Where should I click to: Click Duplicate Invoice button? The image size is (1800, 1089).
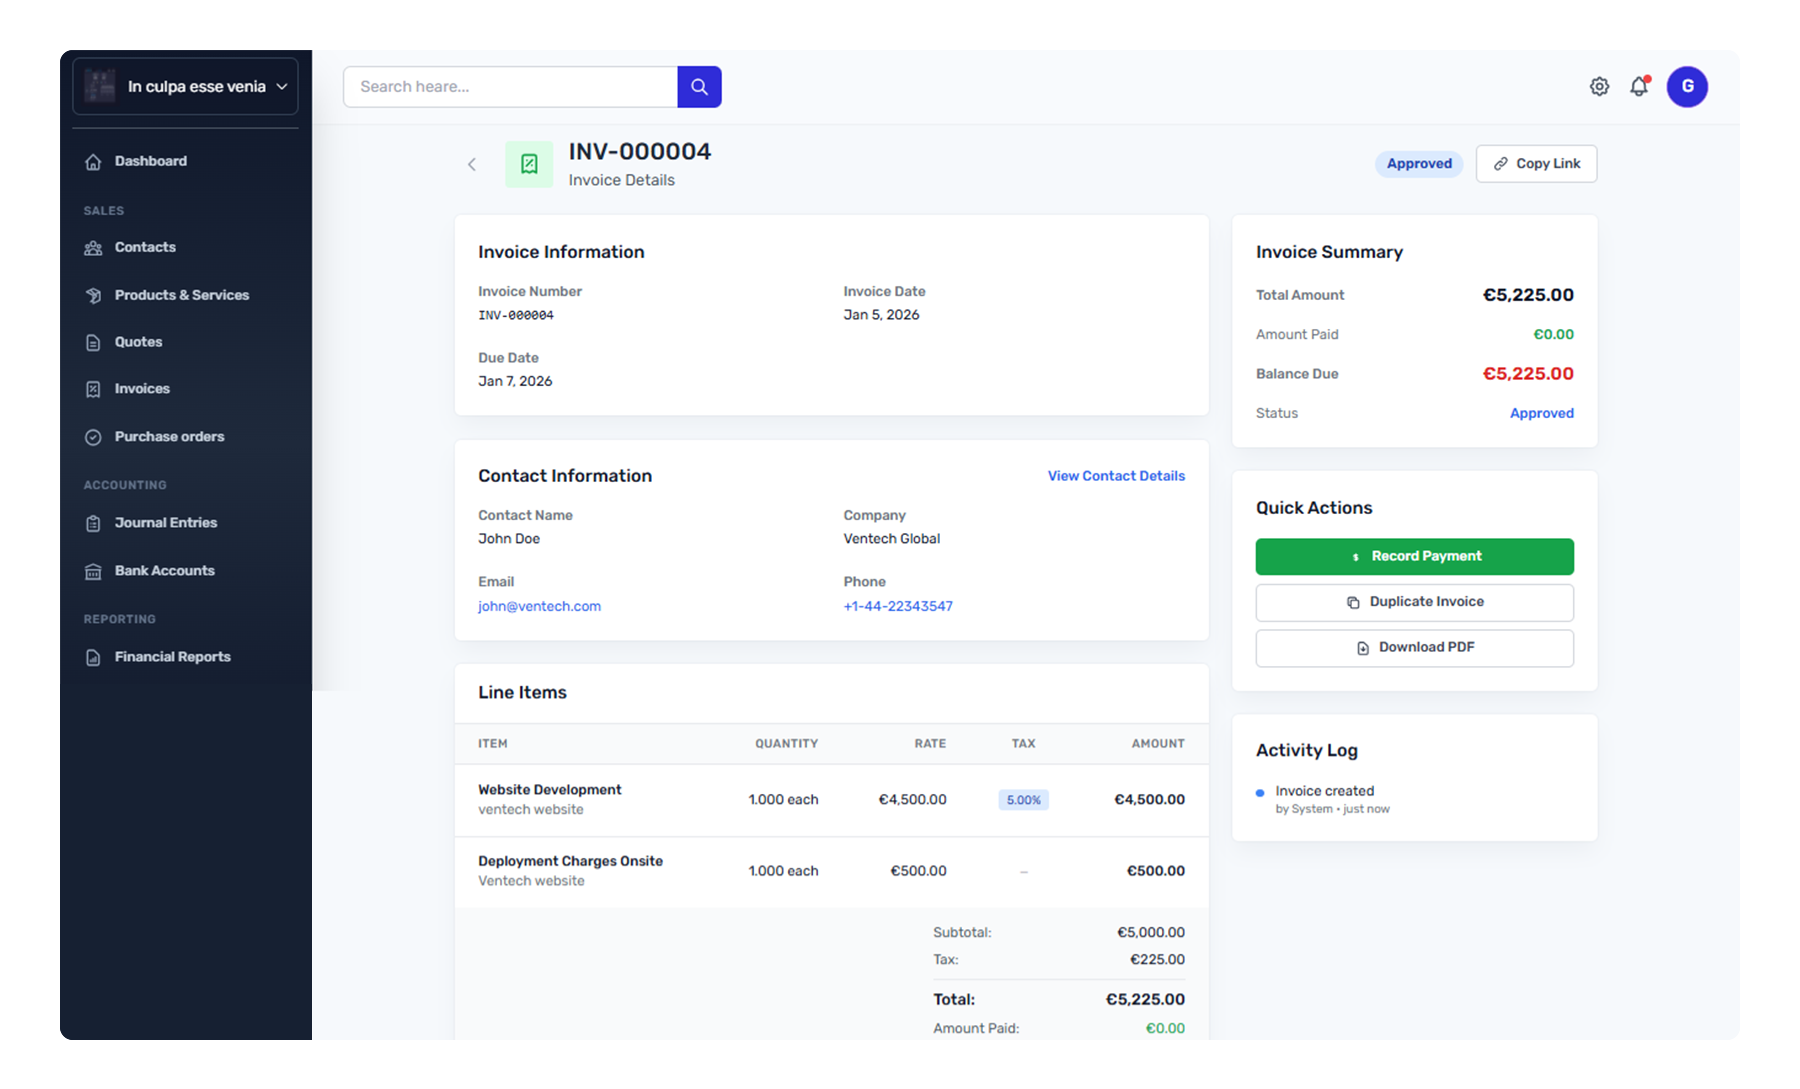pos(1414,602)
